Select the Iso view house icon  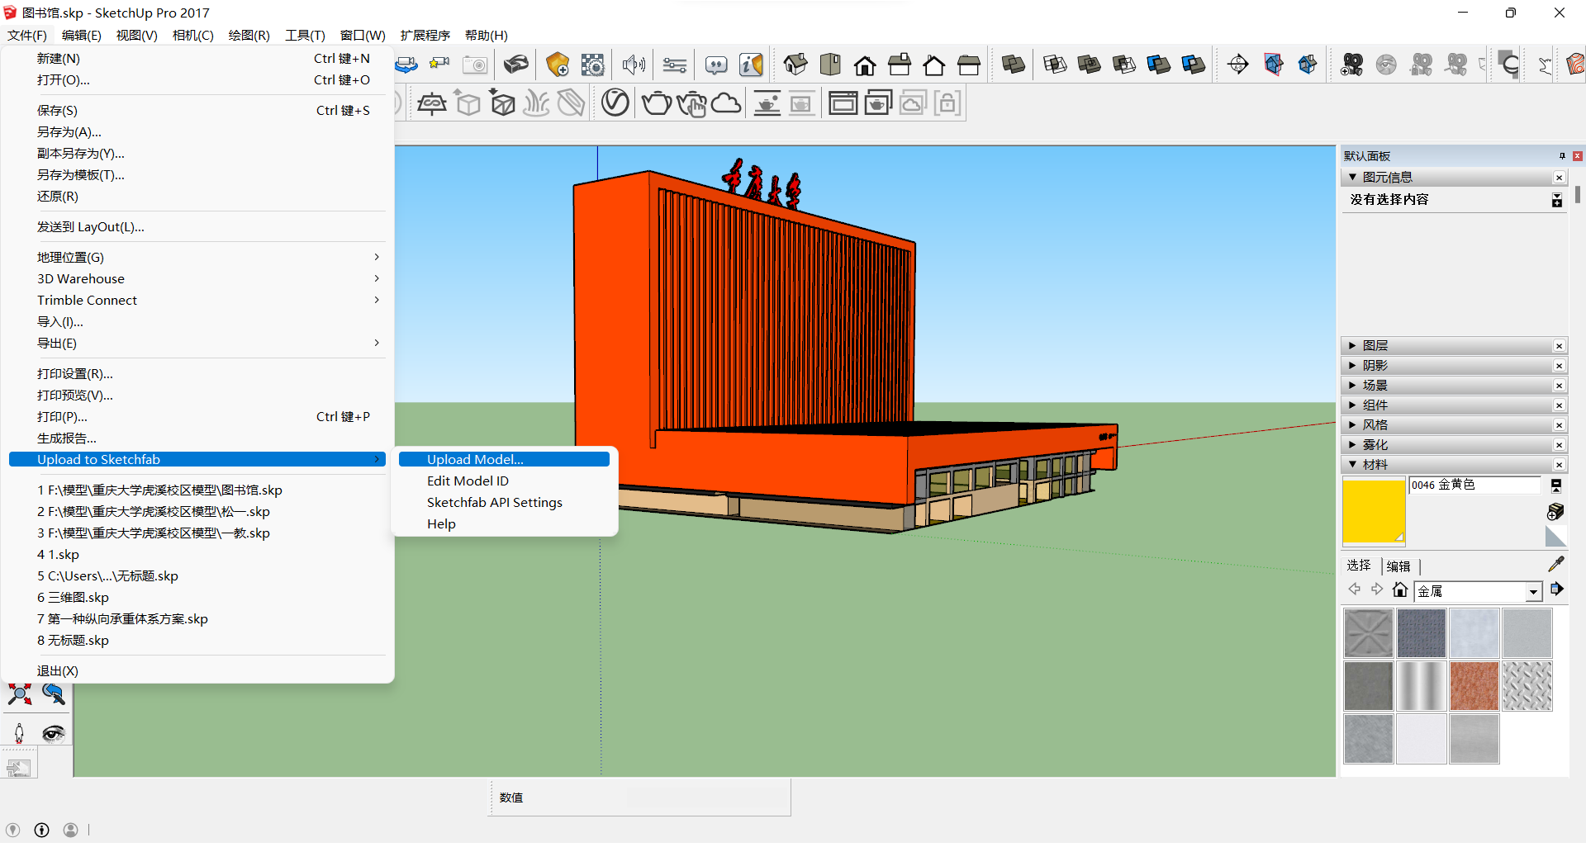795,65
